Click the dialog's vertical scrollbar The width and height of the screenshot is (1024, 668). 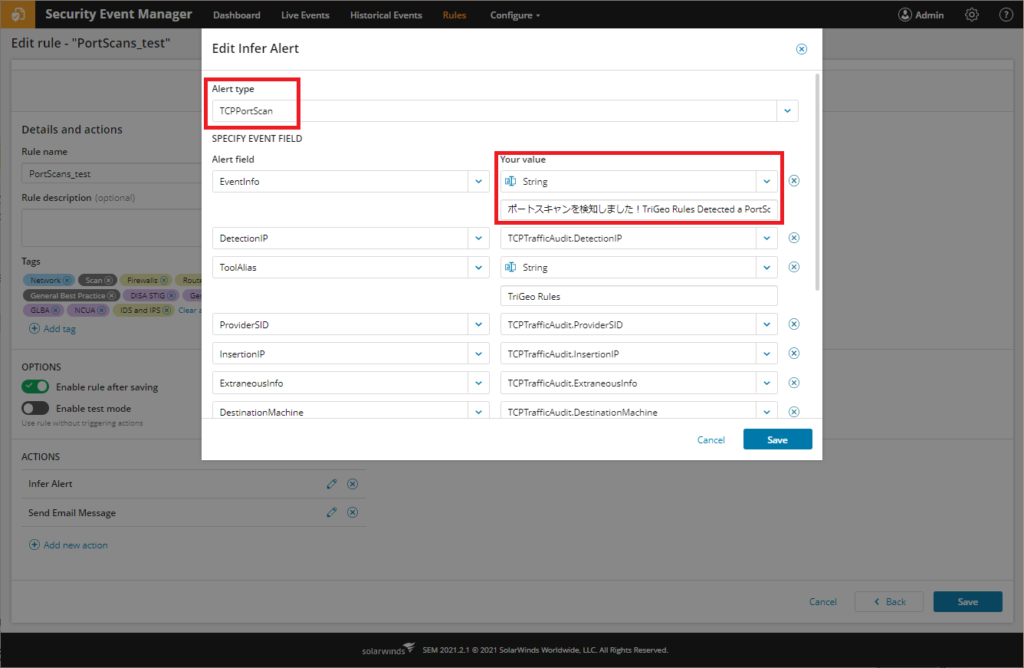pyautogui.click(x=816, y=182)
